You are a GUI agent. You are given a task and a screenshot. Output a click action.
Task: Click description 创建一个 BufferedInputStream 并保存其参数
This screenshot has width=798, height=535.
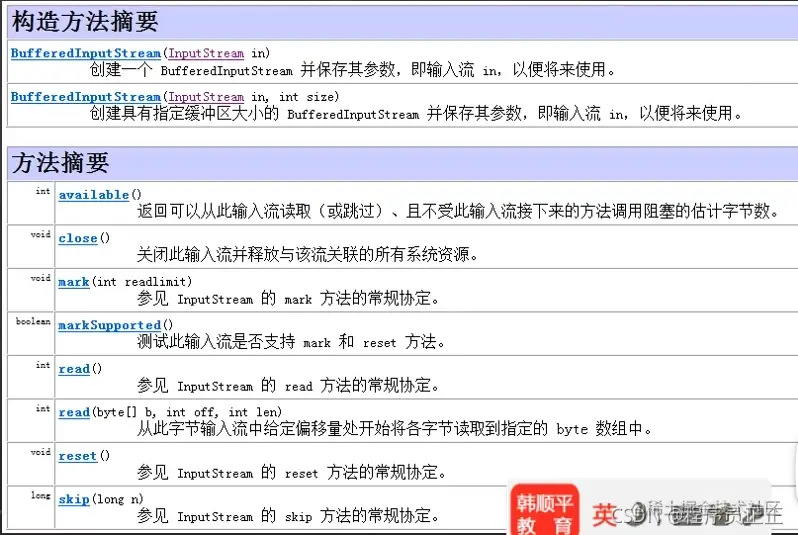point(353,69)
